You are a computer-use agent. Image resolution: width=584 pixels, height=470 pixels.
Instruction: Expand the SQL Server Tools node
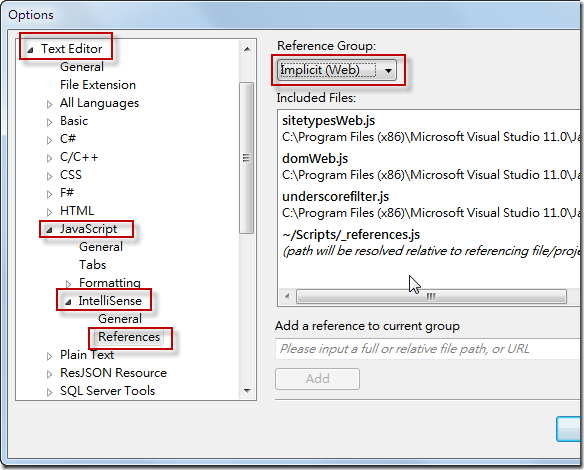tap(49, 392)
